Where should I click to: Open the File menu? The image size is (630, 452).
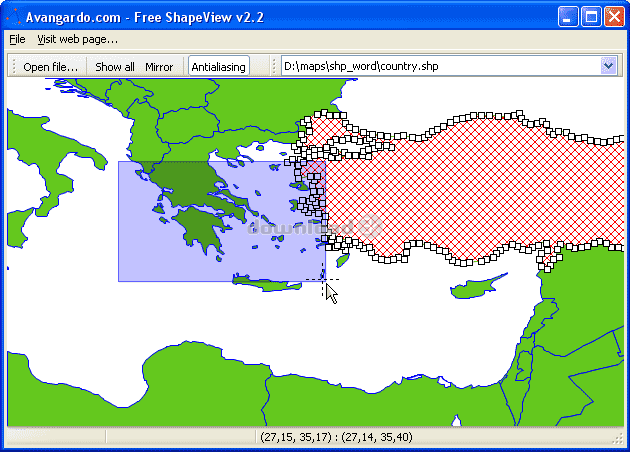[17, 39]
